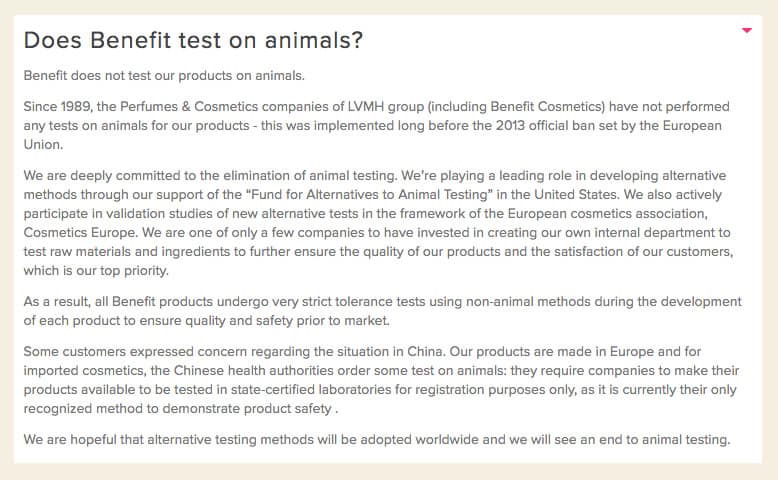
Task: Click the "Does Benefit test on animals?" heading
Action: 193,40
